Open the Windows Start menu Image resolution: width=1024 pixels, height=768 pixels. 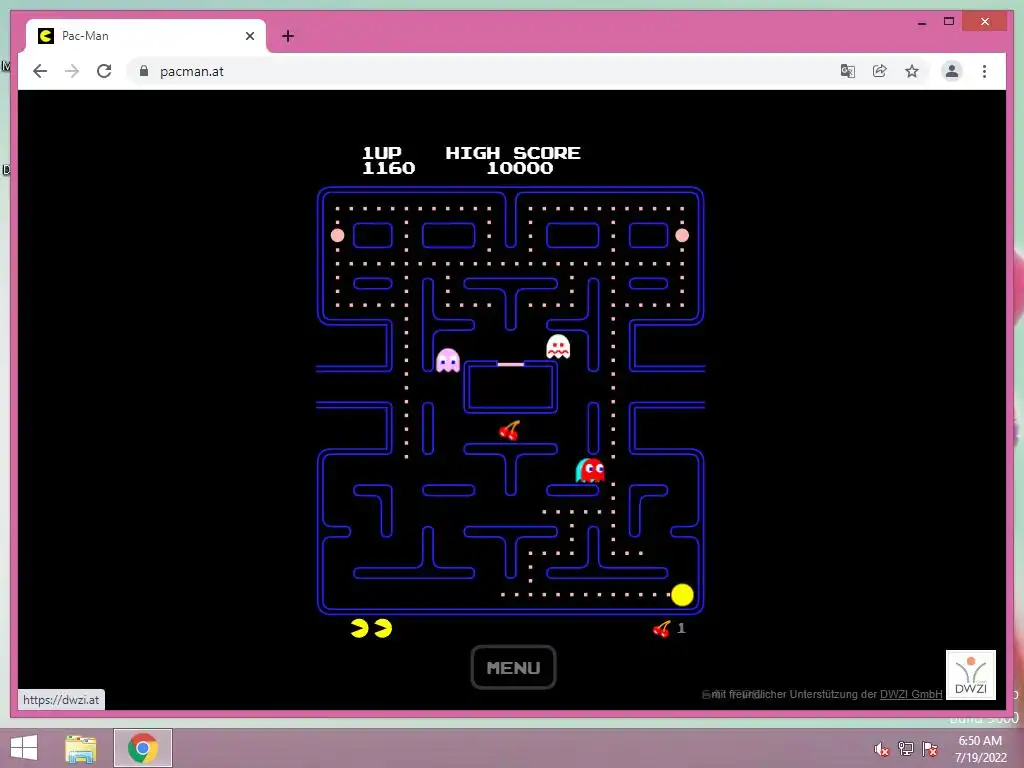pyautogui.click(x=24, y=748)
